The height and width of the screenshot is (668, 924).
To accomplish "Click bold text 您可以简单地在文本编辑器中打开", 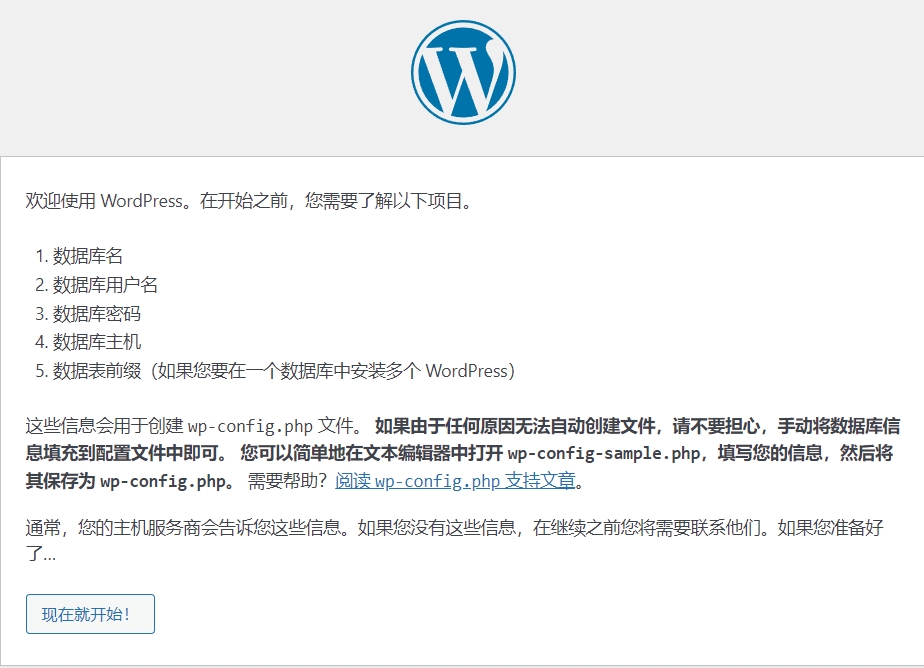I will click(370, 453).
